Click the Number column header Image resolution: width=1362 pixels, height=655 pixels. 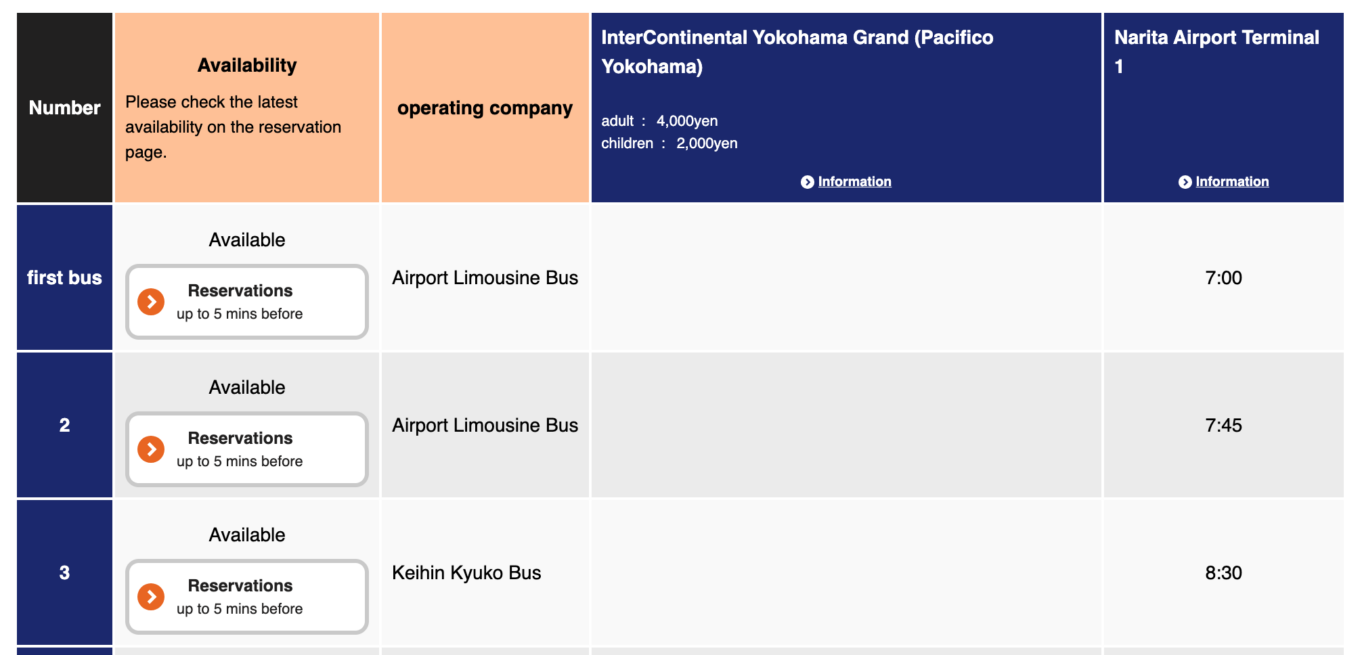click(65, 108)
